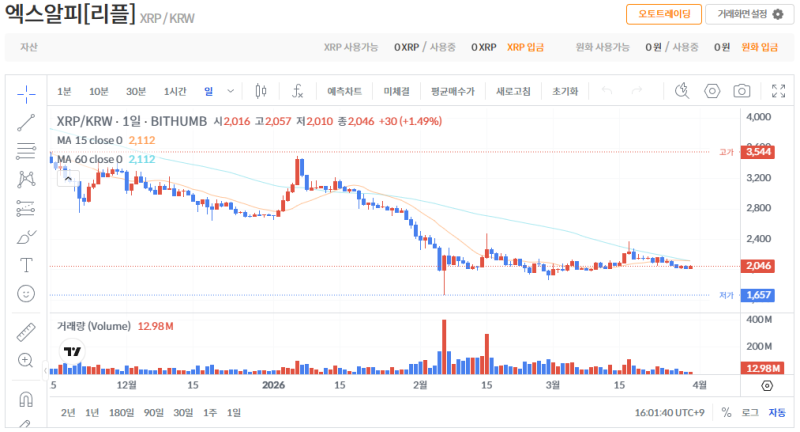Click the current price label 2,046
This screenshot has width=800, height=432.
pos(758,266)
